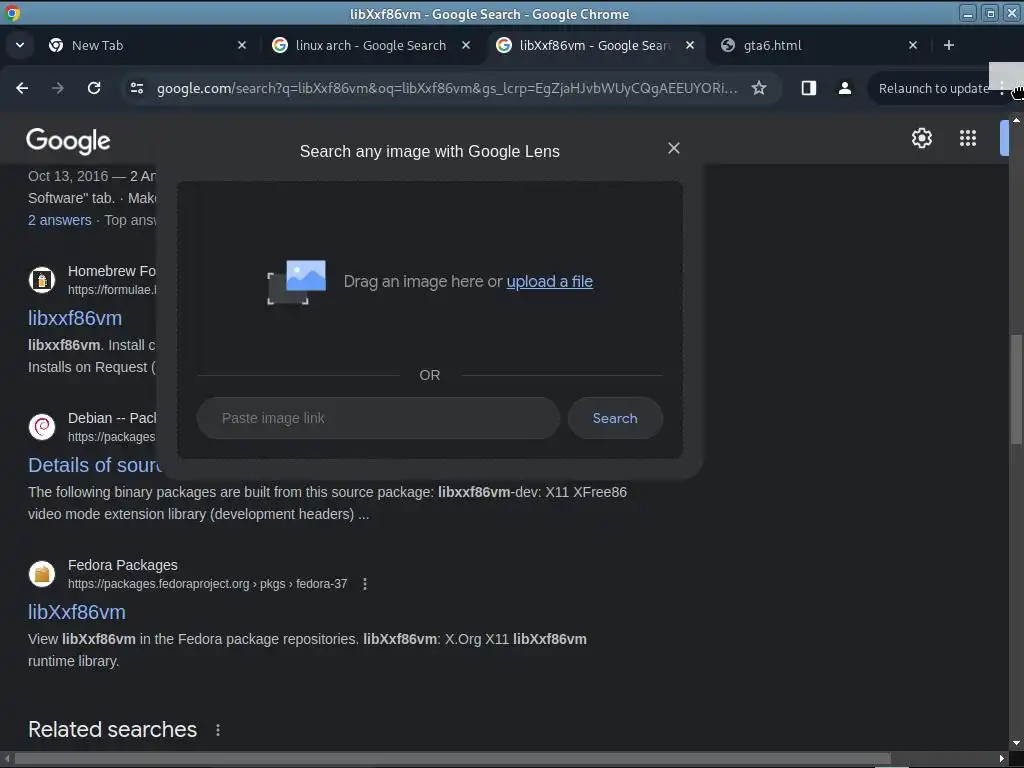Open the 2 answers link
This screenshot has height=768, width=1024.
click(x=59, y=220)
